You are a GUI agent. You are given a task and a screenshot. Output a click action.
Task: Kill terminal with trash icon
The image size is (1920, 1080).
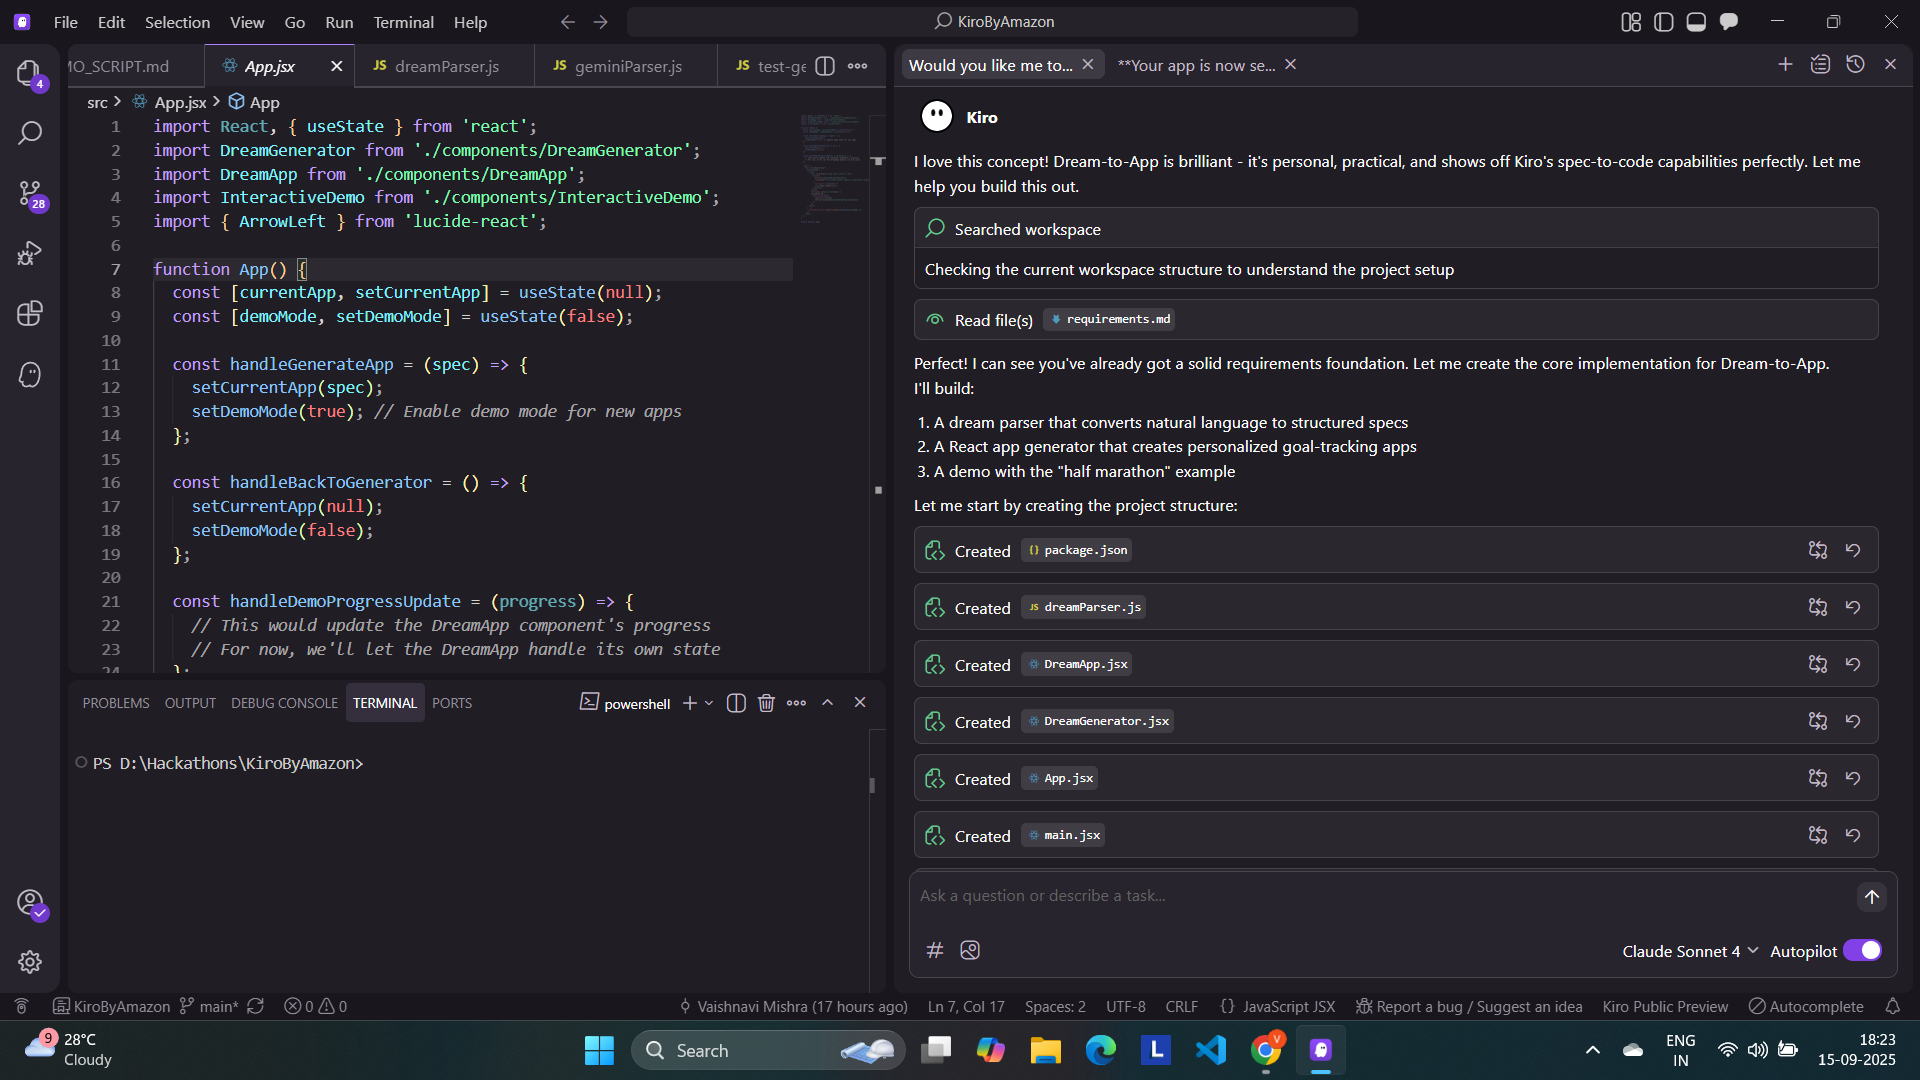coord(766,703)
